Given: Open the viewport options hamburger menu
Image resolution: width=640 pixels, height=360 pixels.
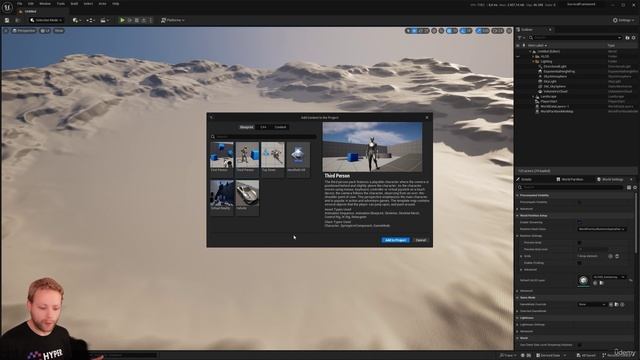Looking at the screenshot, I should (6, 31).
